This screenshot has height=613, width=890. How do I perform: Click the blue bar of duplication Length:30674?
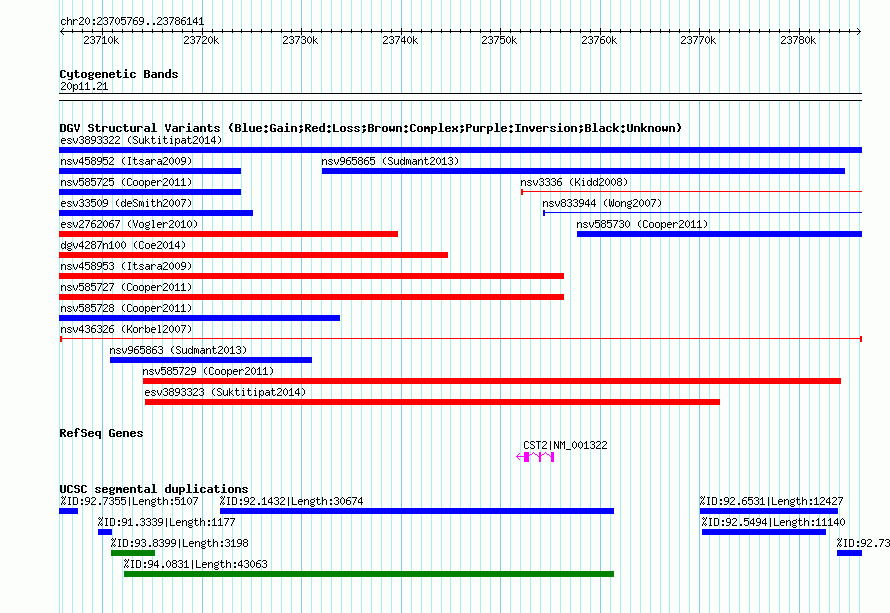[417, 511]
